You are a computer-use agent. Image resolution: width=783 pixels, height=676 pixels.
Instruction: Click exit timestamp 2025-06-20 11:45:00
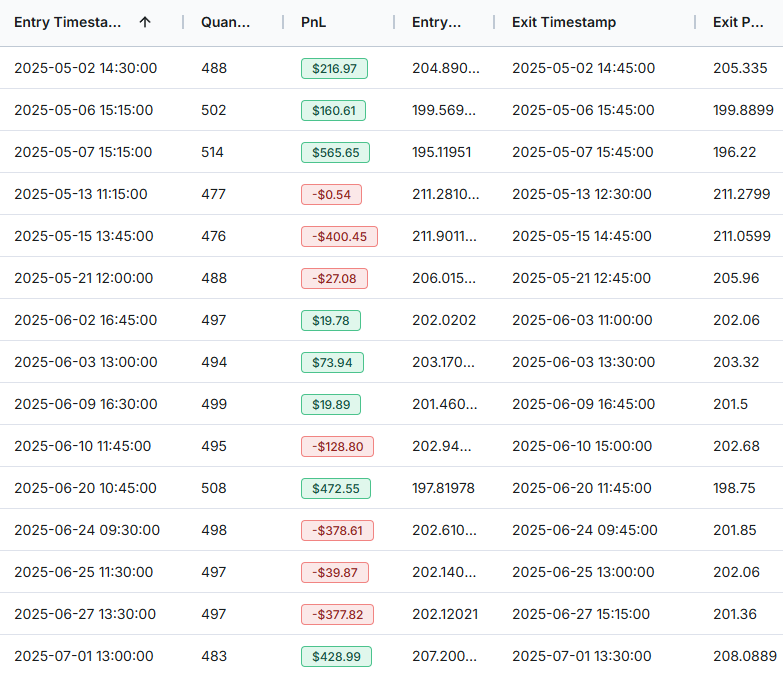click(581, 487)
